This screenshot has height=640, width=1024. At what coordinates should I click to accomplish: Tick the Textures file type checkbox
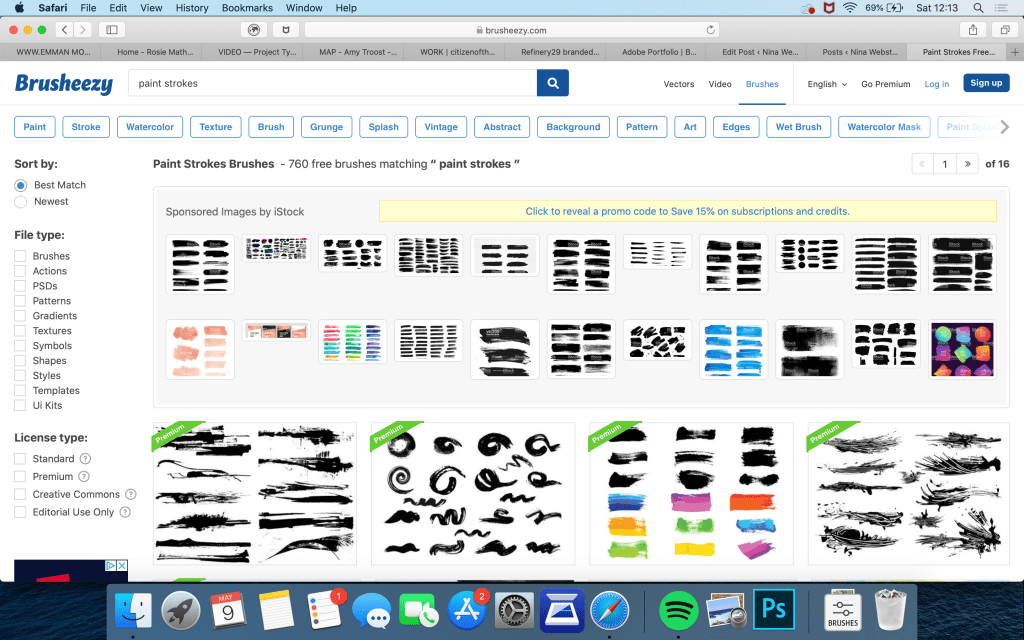(20, 331)
